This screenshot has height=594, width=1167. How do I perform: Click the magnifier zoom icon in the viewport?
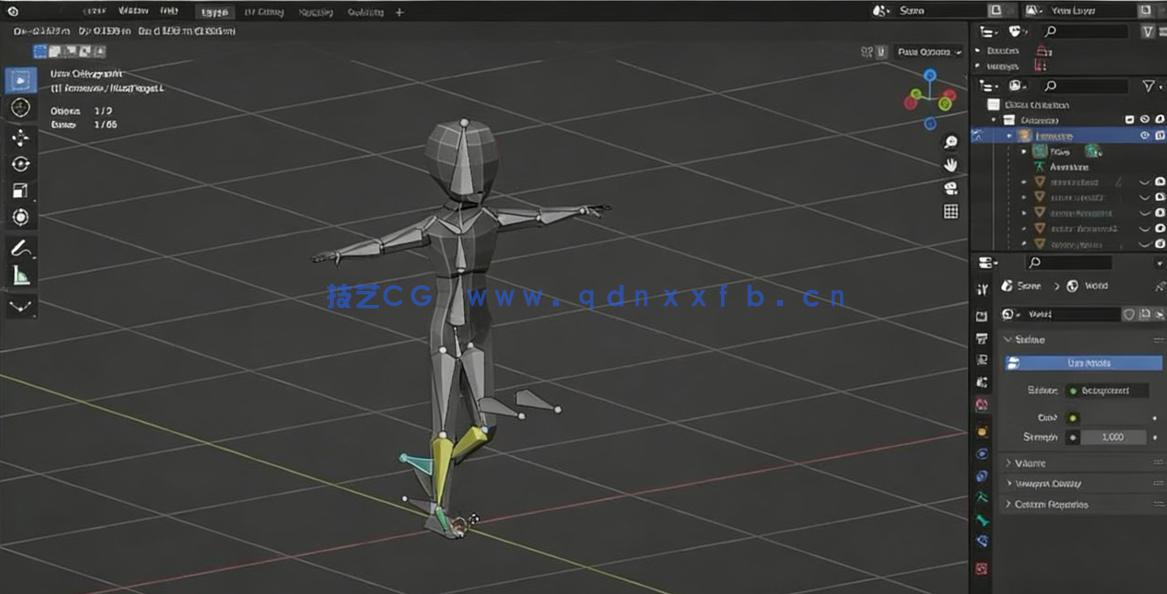950,143
